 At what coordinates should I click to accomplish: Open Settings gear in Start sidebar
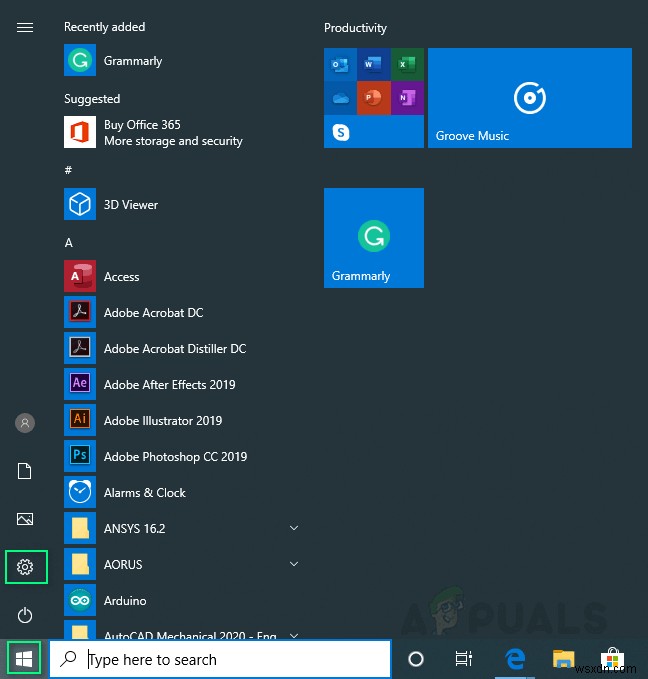[25, 567]
